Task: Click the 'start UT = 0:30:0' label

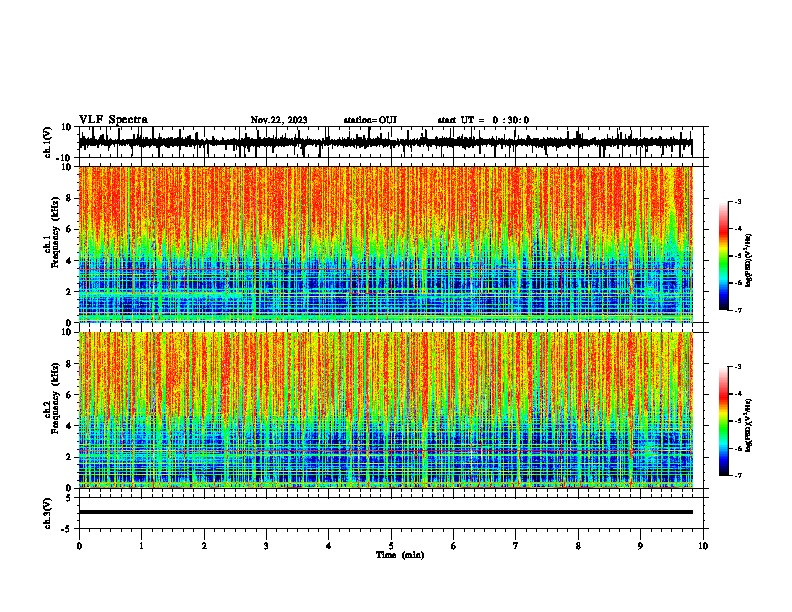Action: (483, 120)
